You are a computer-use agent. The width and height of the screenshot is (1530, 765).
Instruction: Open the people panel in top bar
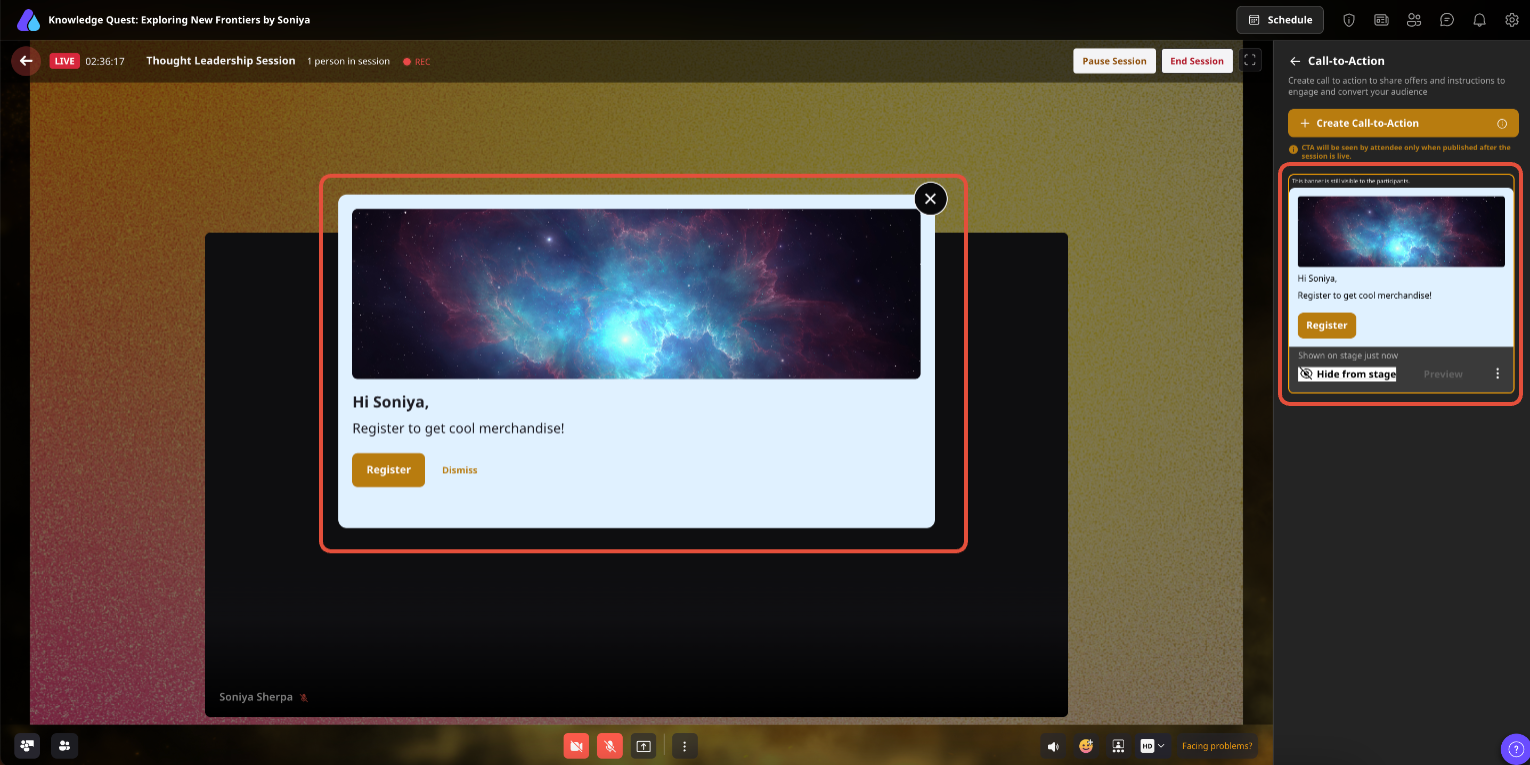click(1414, 19)
